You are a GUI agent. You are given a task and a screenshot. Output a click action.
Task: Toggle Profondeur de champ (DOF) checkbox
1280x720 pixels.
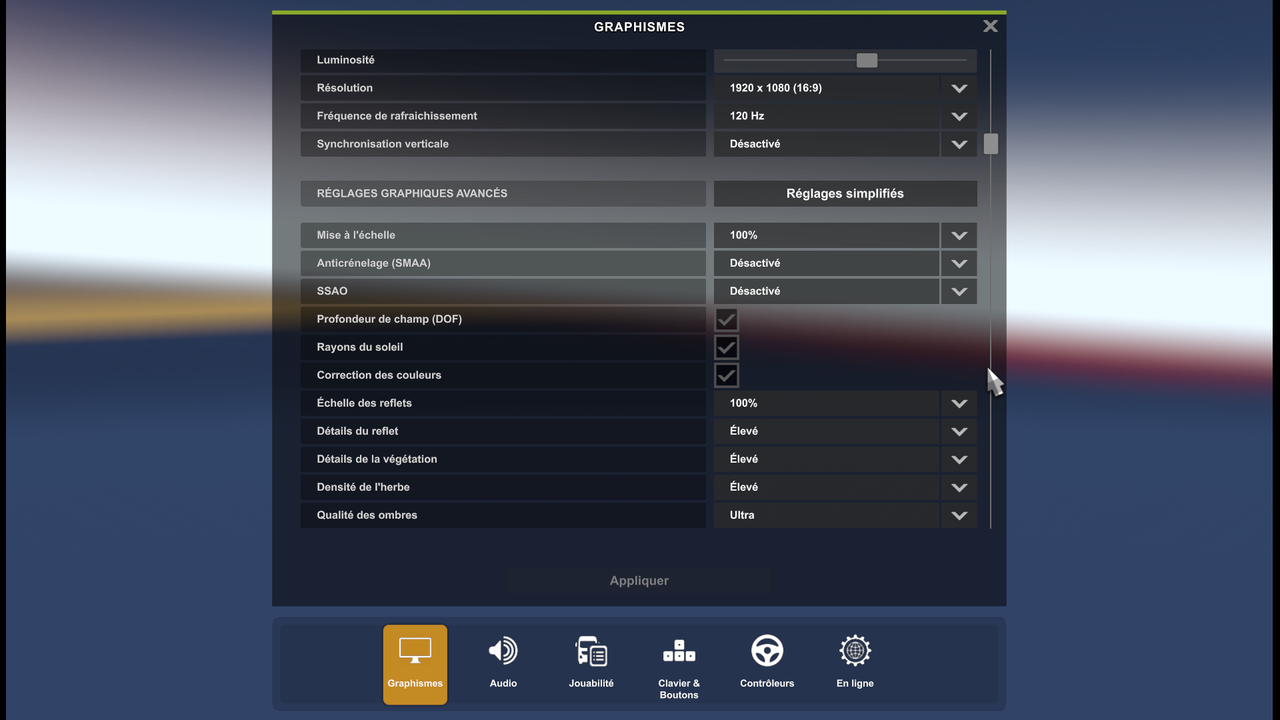(726, 319)
